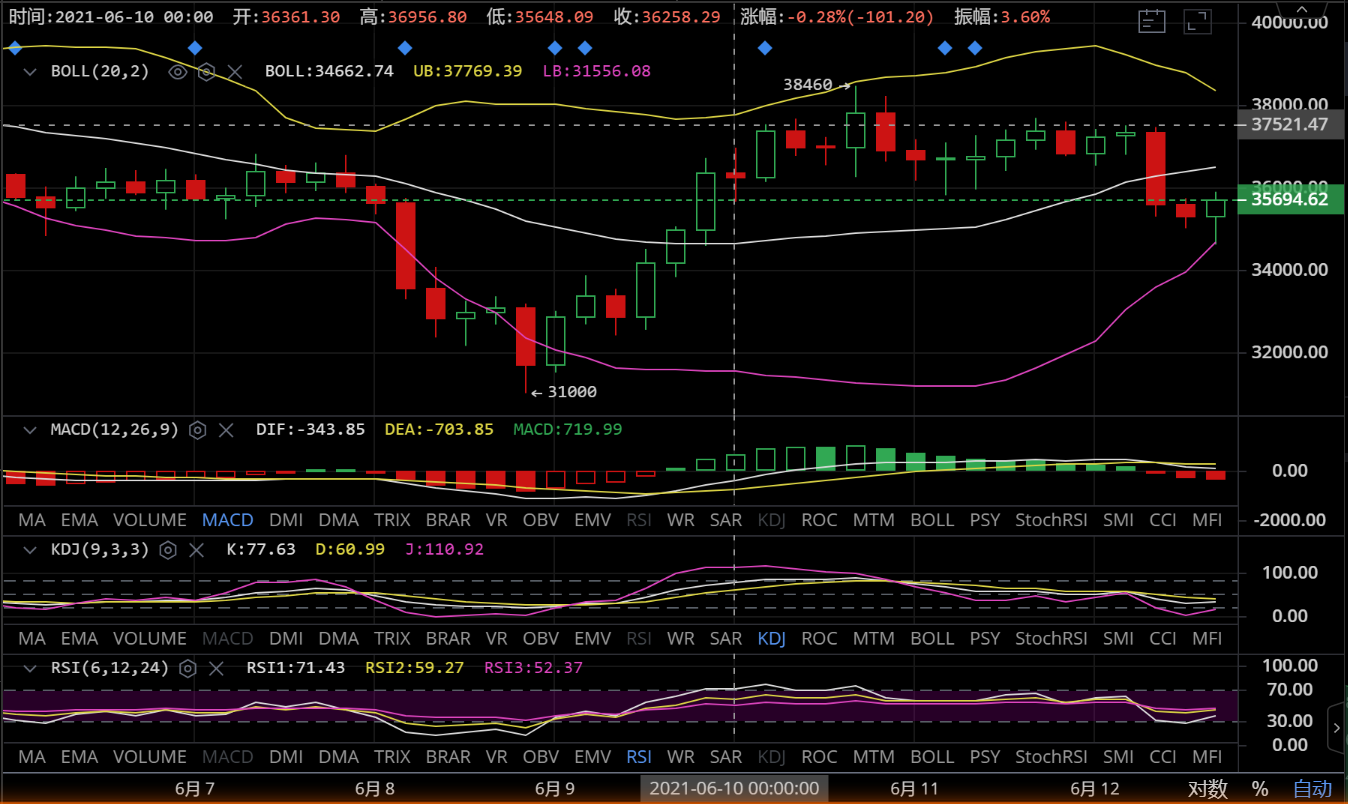Close the KDJ(9,3,3) indicator pane
The height and width of the screenshot is (804, 1348).
point(197,549)
